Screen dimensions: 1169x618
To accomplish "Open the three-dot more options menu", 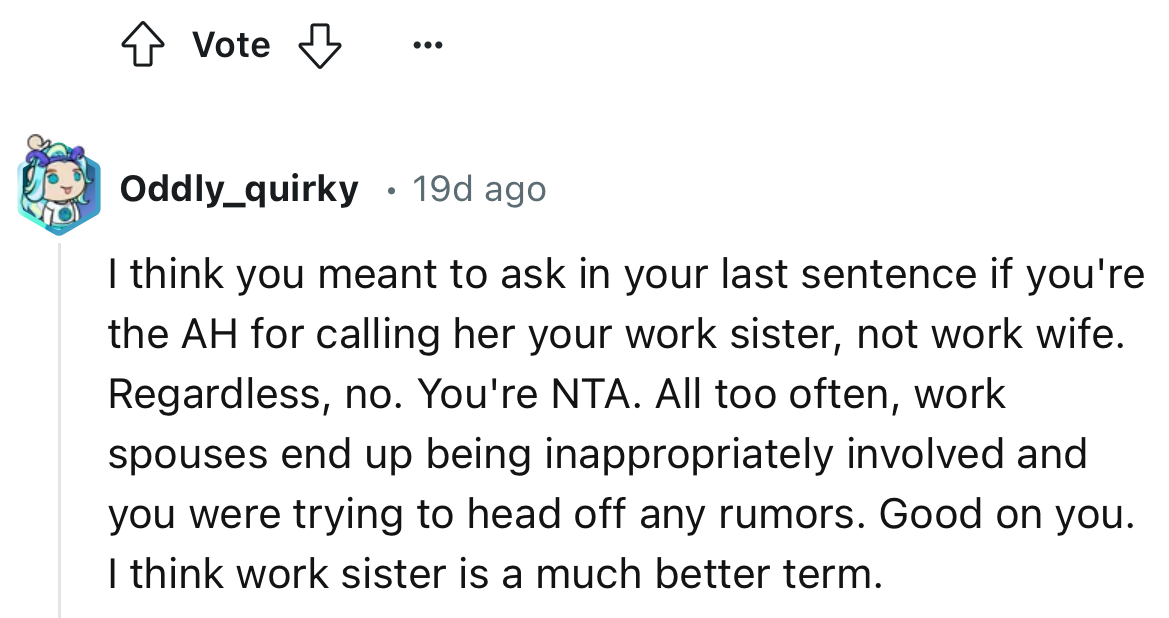I will point(427,45).
